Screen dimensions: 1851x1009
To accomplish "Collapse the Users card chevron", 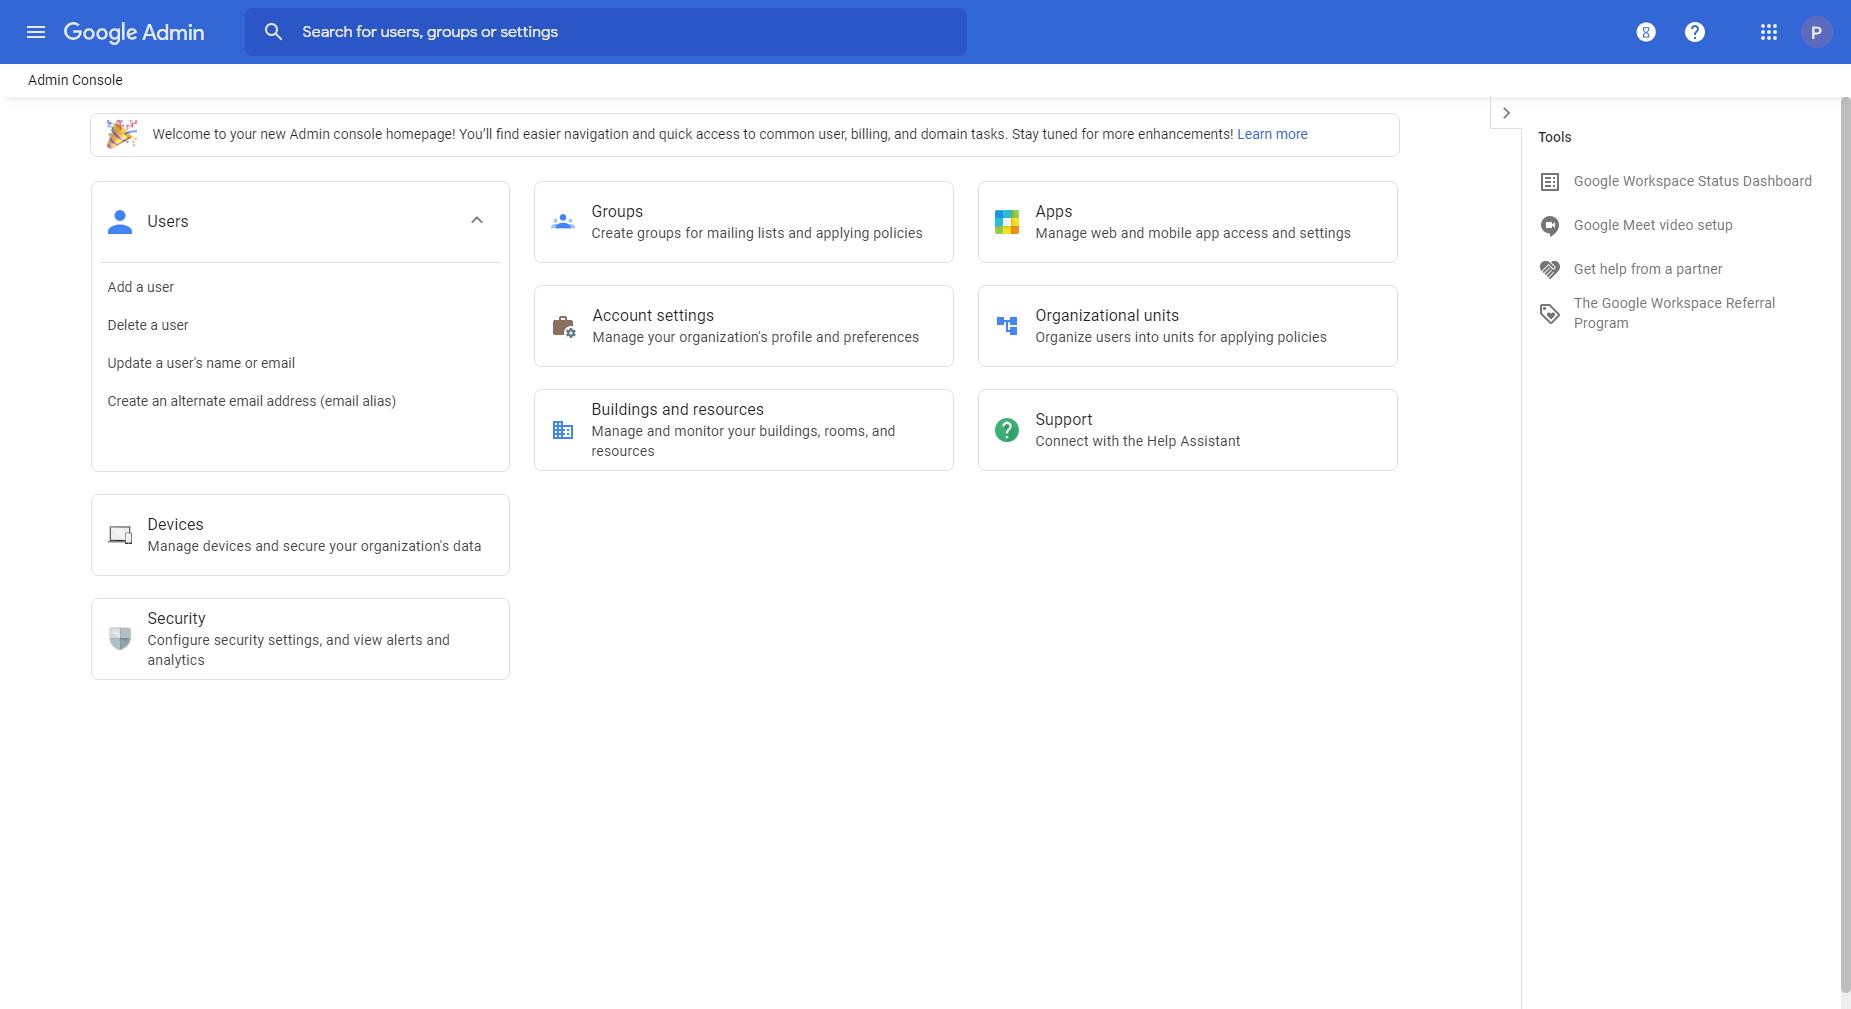I will 477,220.
